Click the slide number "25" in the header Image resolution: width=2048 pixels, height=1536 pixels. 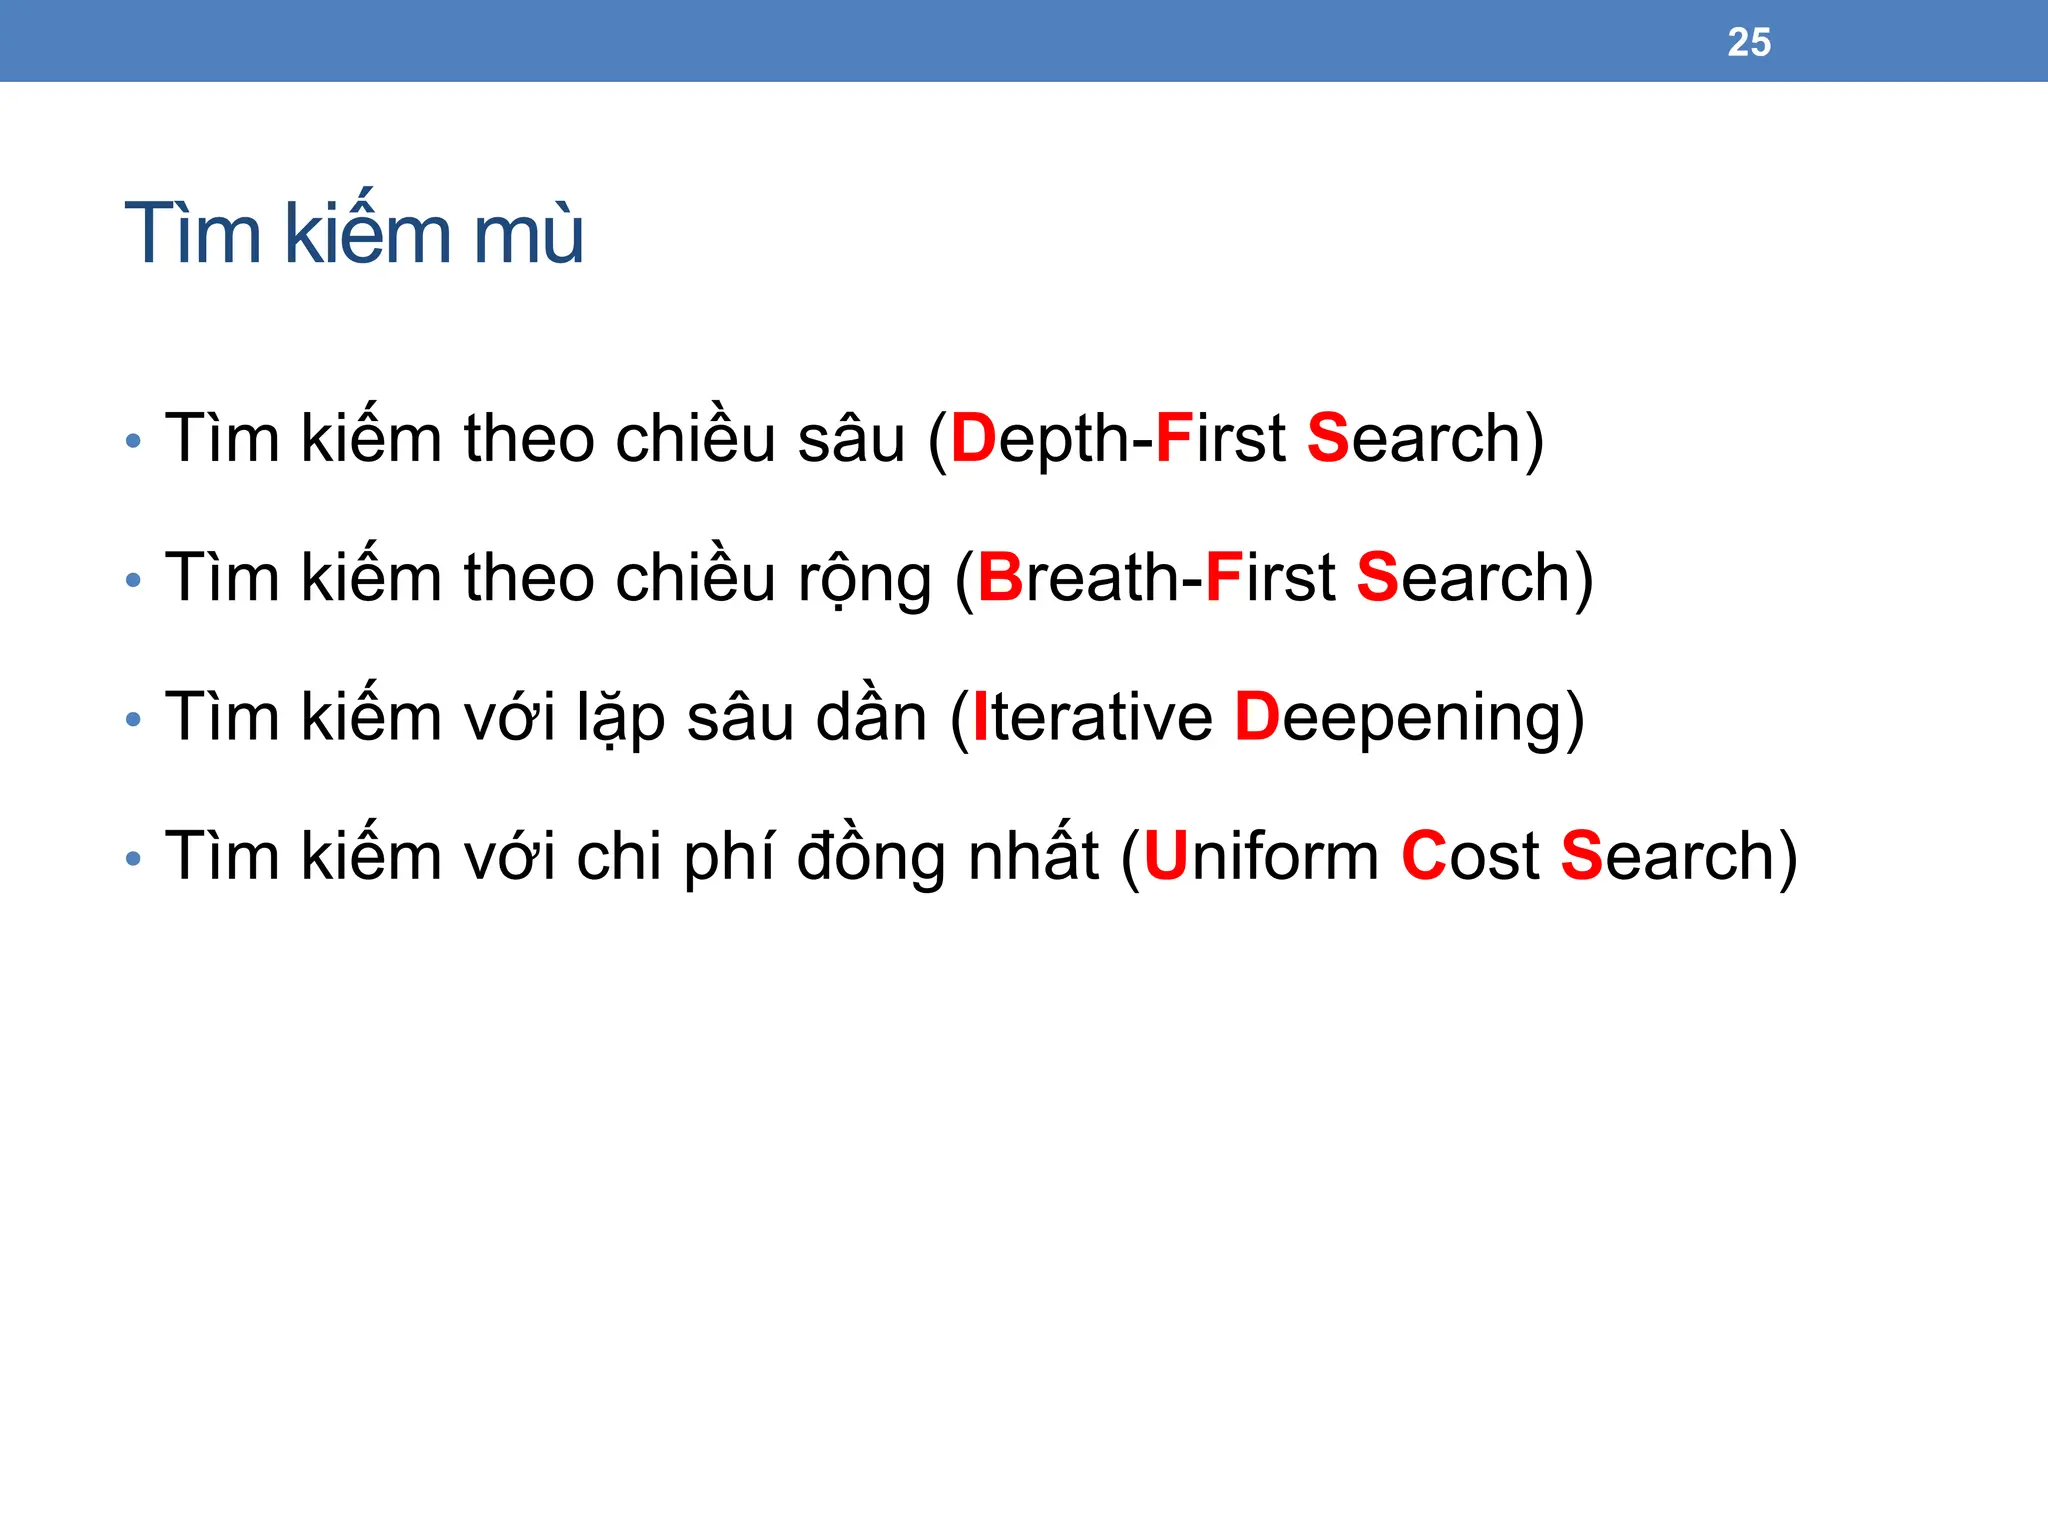[x=1749, y=42]
